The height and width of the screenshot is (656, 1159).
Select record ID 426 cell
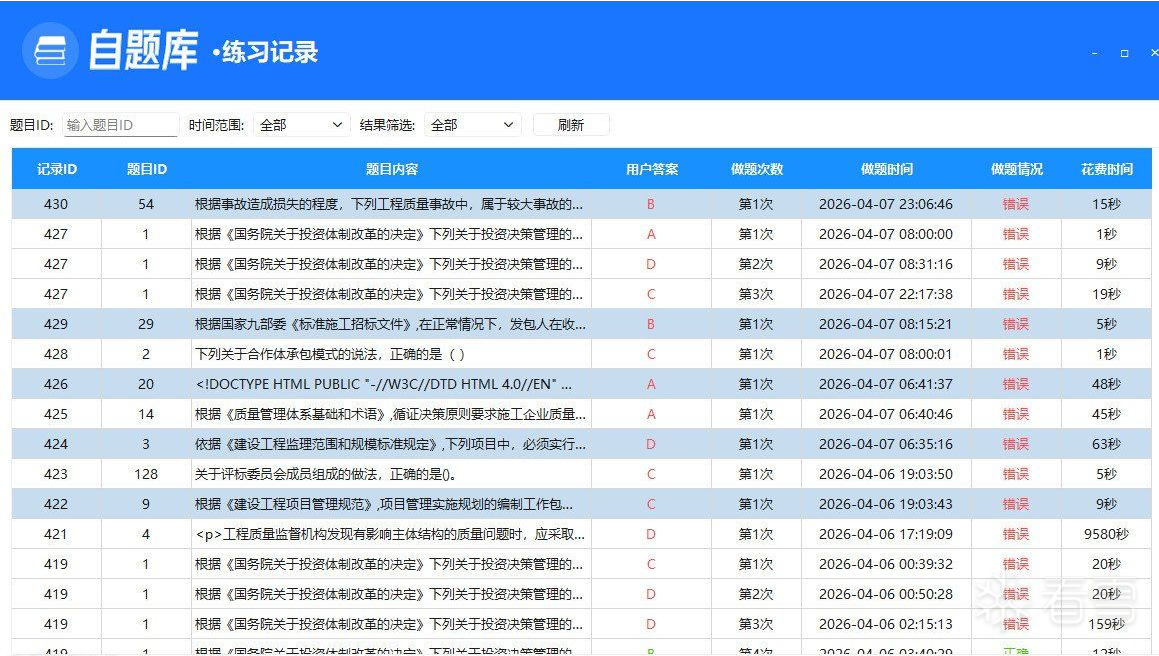click(x=56, y=384)
